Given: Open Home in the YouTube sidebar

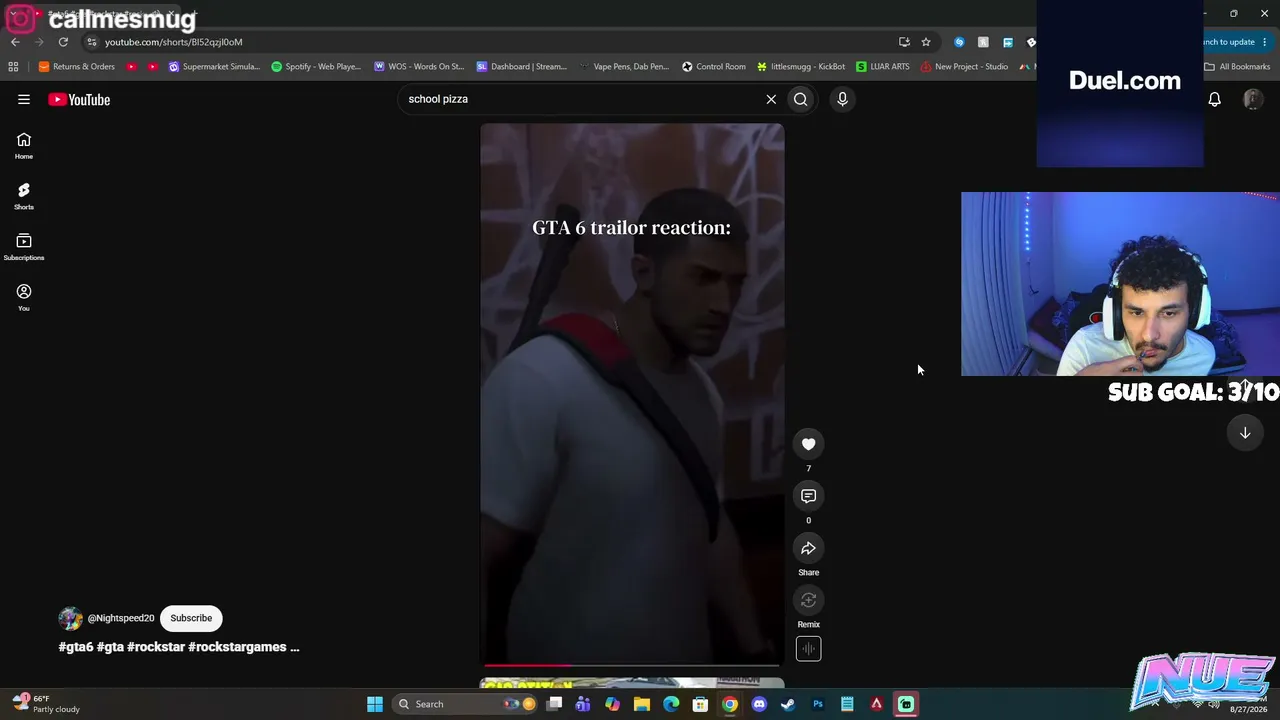Looking at the screenshot, I should (24, 146).
